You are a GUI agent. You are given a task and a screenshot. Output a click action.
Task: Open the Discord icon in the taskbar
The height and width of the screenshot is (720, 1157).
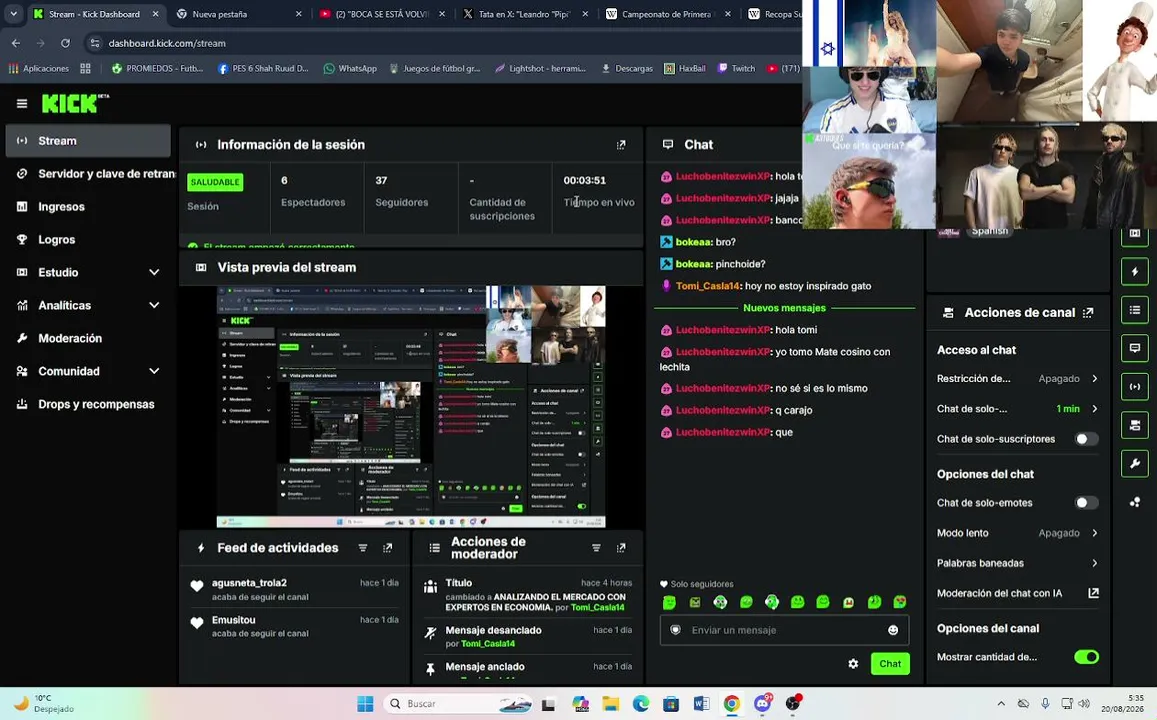[x=762, y=704]
